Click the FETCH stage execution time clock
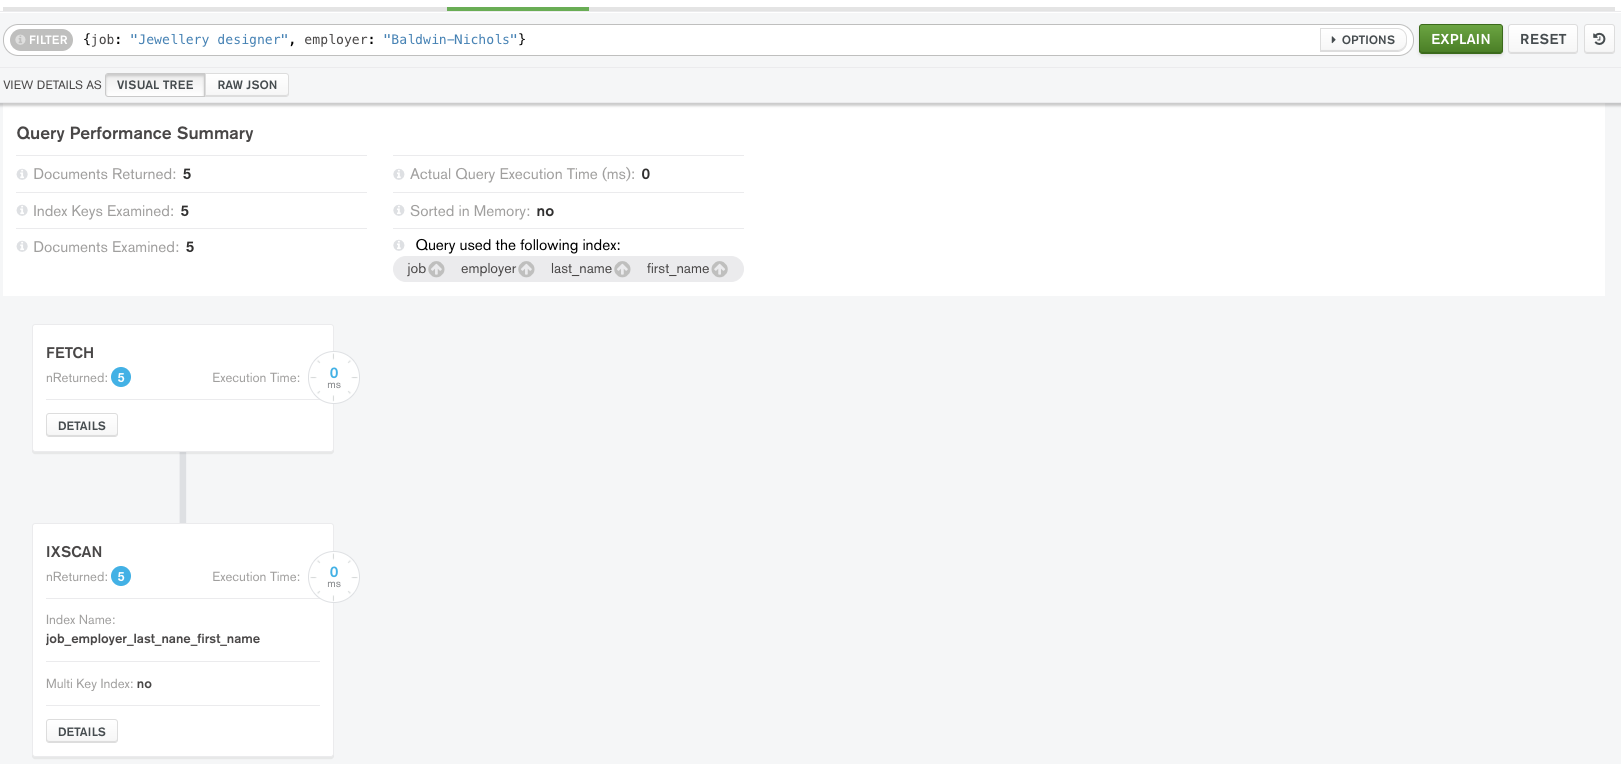The width and height of the screenshot is (1621, 764). click(334, 377)
